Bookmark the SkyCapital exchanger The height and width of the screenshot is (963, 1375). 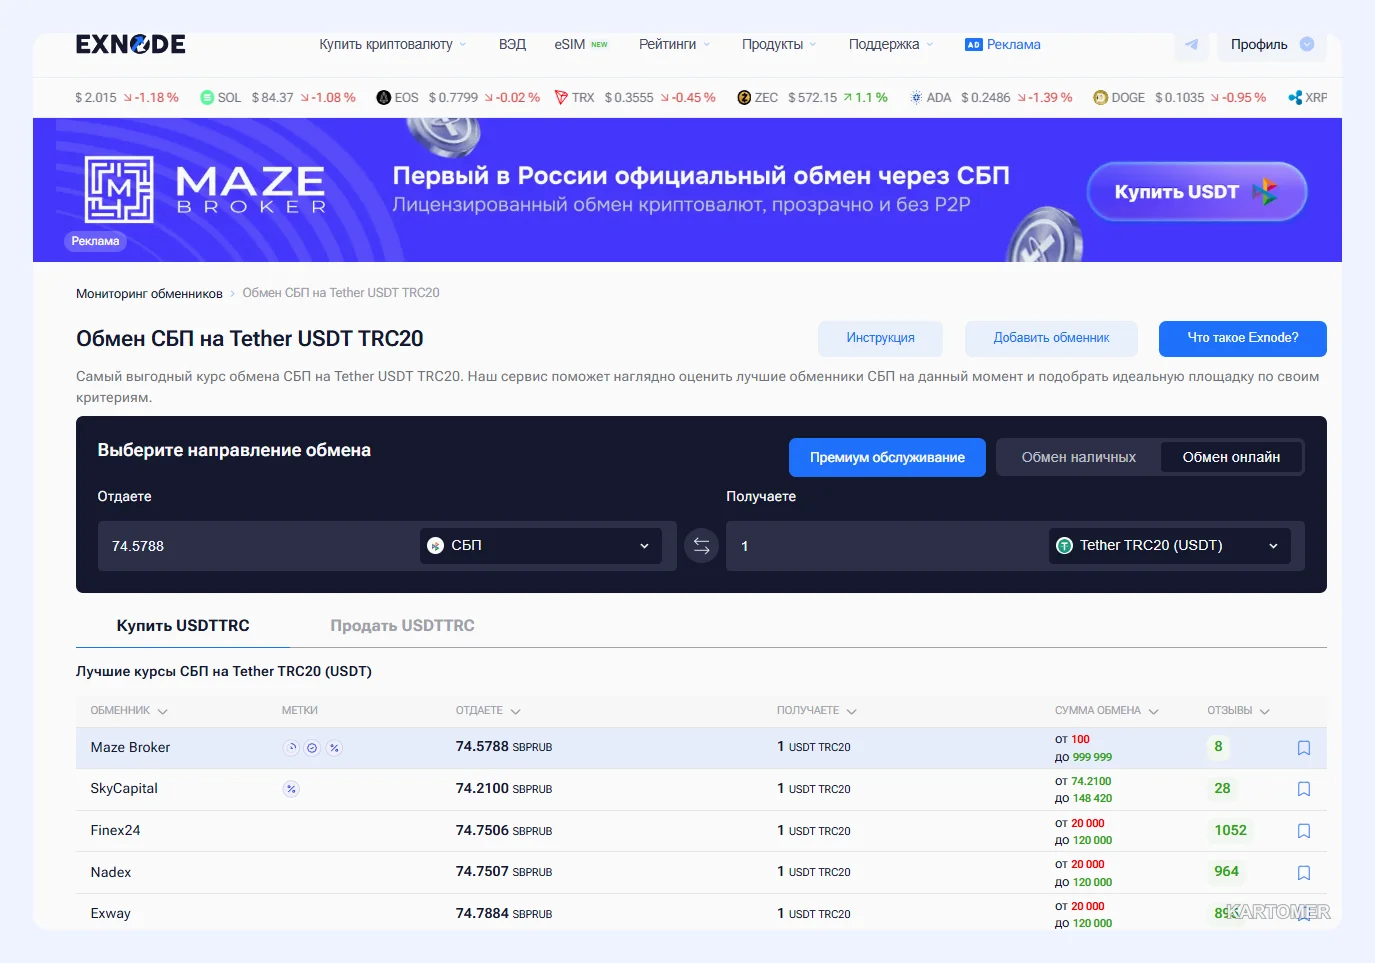coord(1304,789)
